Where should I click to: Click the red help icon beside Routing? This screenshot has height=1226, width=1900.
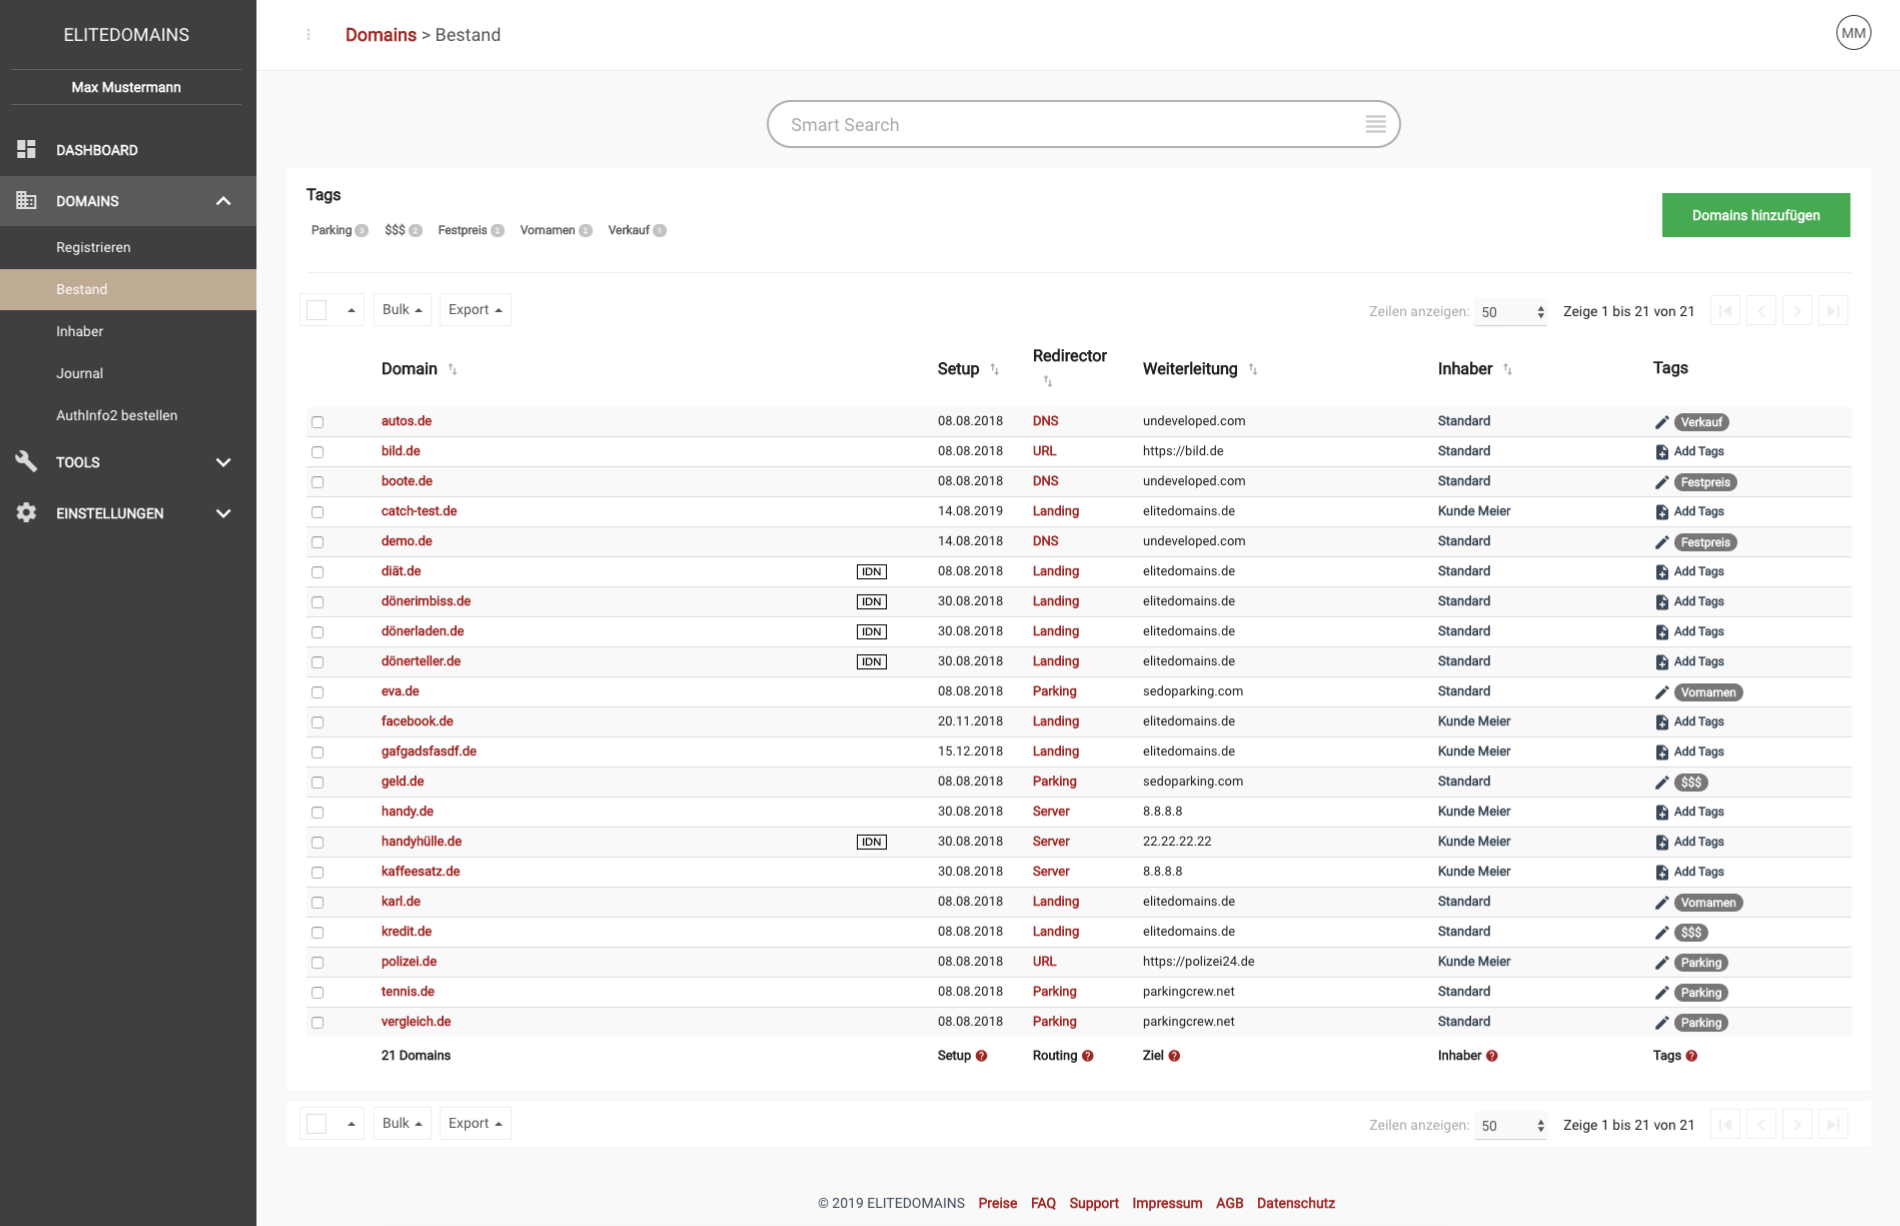pyautogui.click(x=1087, y=1056)
